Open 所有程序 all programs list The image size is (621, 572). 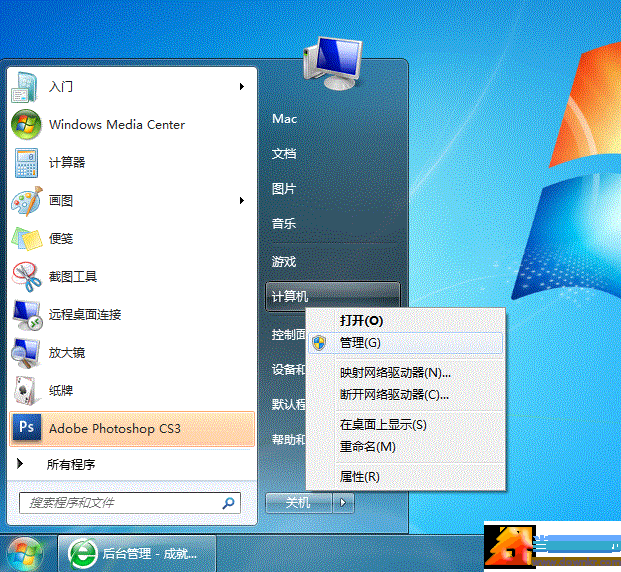72,464
